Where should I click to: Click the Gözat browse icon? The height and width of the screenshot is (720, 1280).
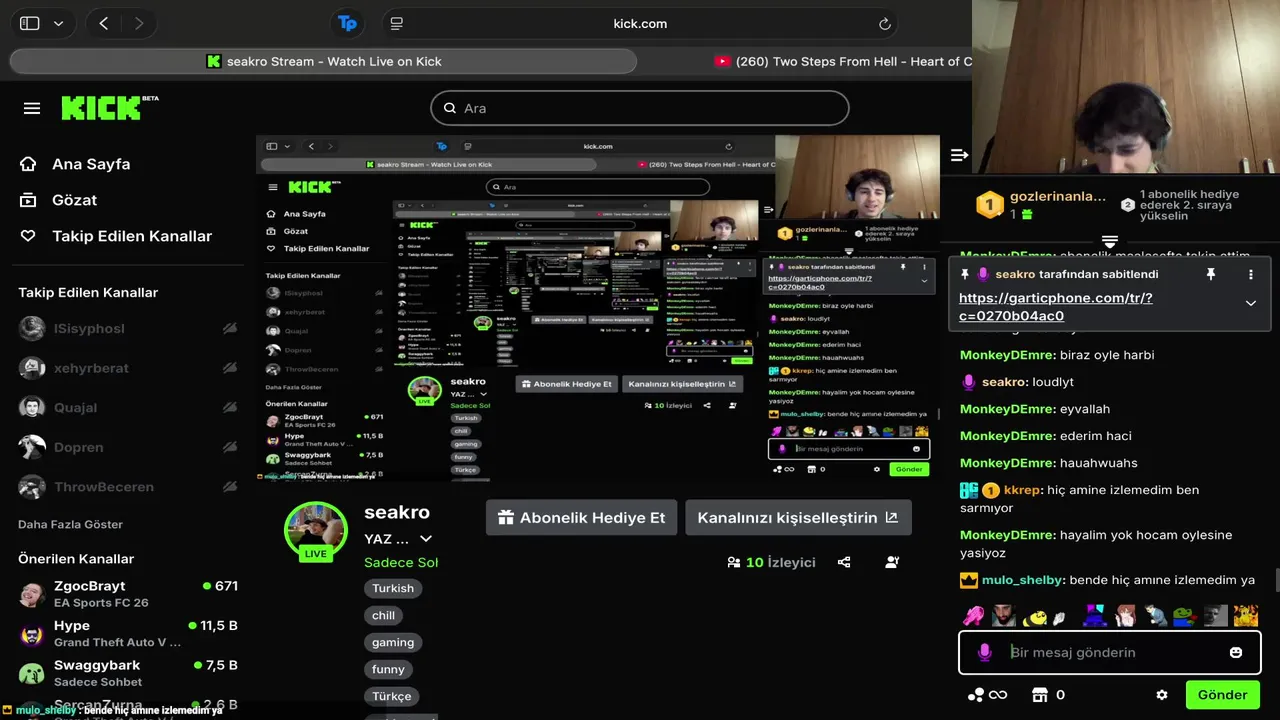click(29, 200)
